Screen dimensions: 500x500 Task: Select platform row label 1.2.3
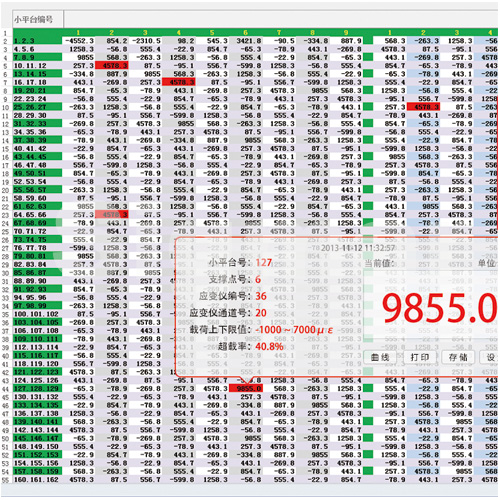point(37,41)
